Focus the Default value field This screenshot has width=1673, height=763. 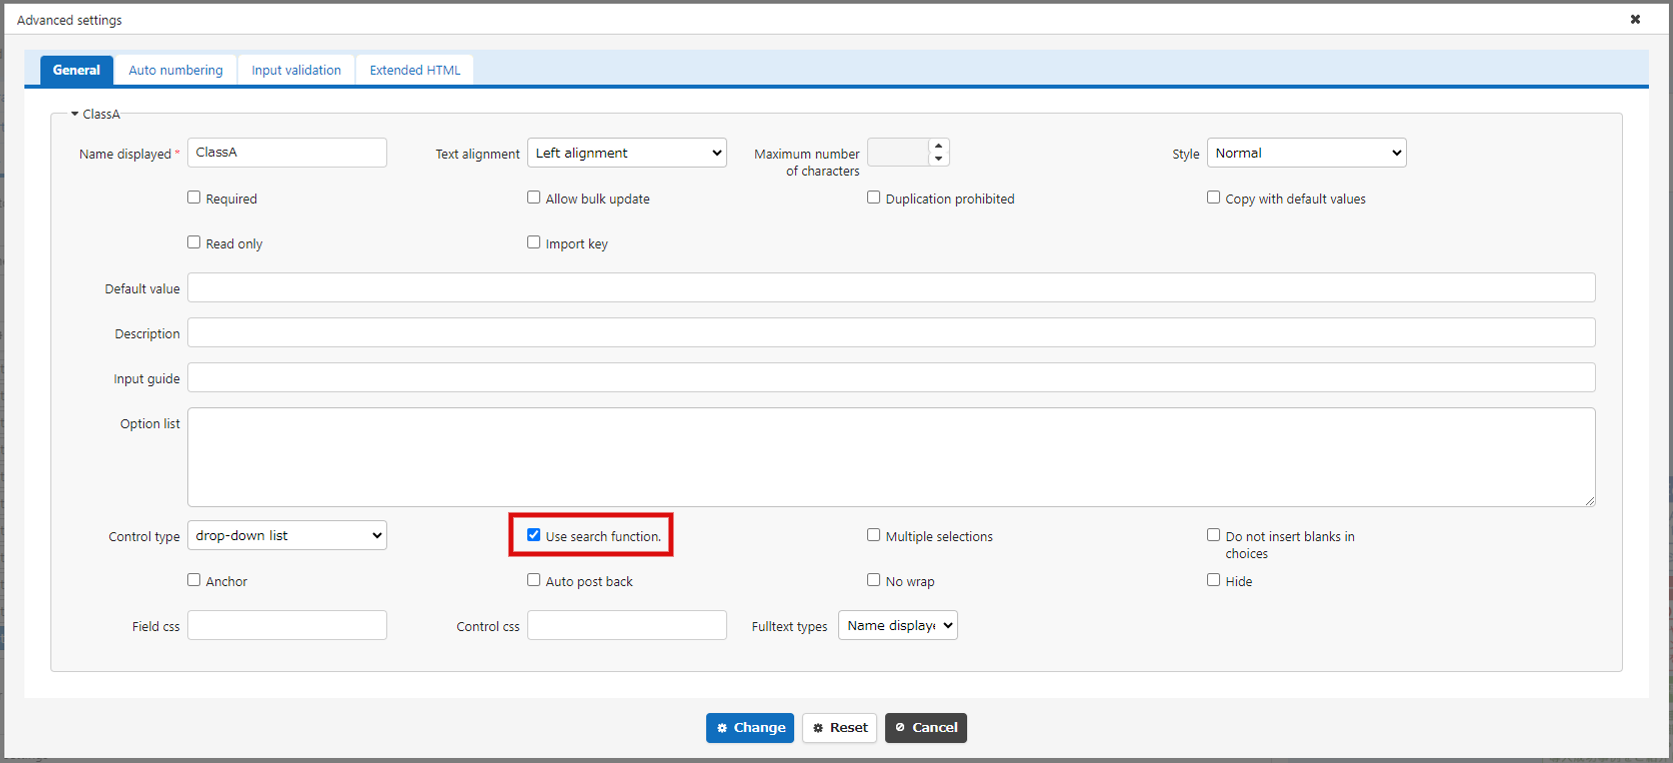(891, 288)
